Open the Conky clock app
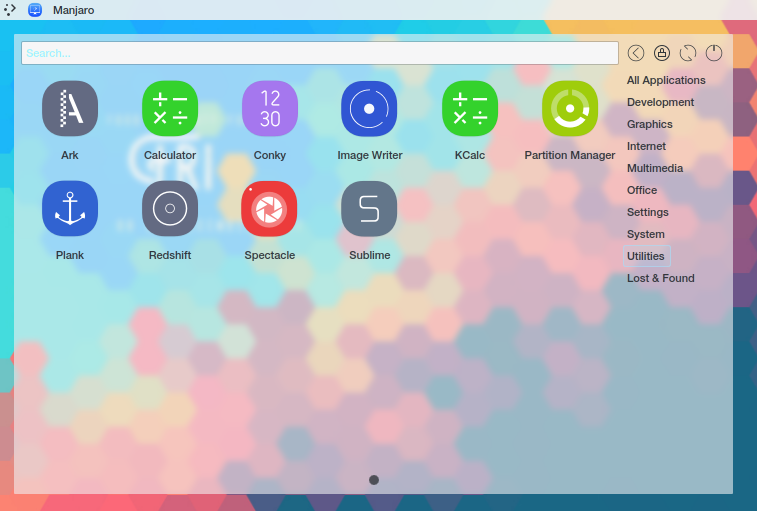The height and width of the screenshot is (511, 757). 270,109
